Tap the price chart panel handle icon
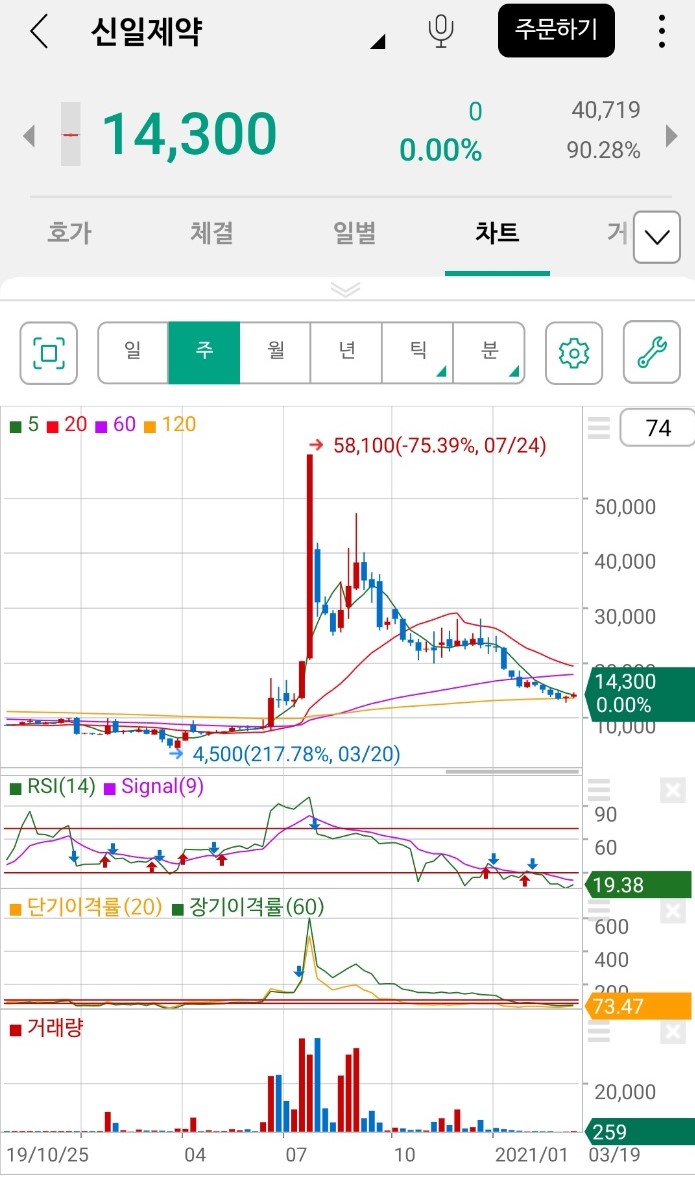The height and width of the screenshot is (1179, 695). pyautogui.click(x=599, y=428)
